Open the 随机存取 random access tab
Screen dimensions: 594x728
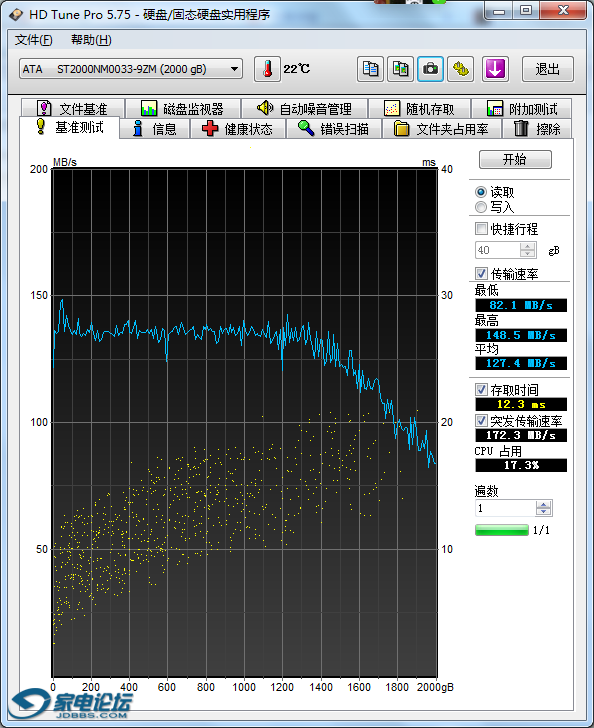click(x=420, y=109)
